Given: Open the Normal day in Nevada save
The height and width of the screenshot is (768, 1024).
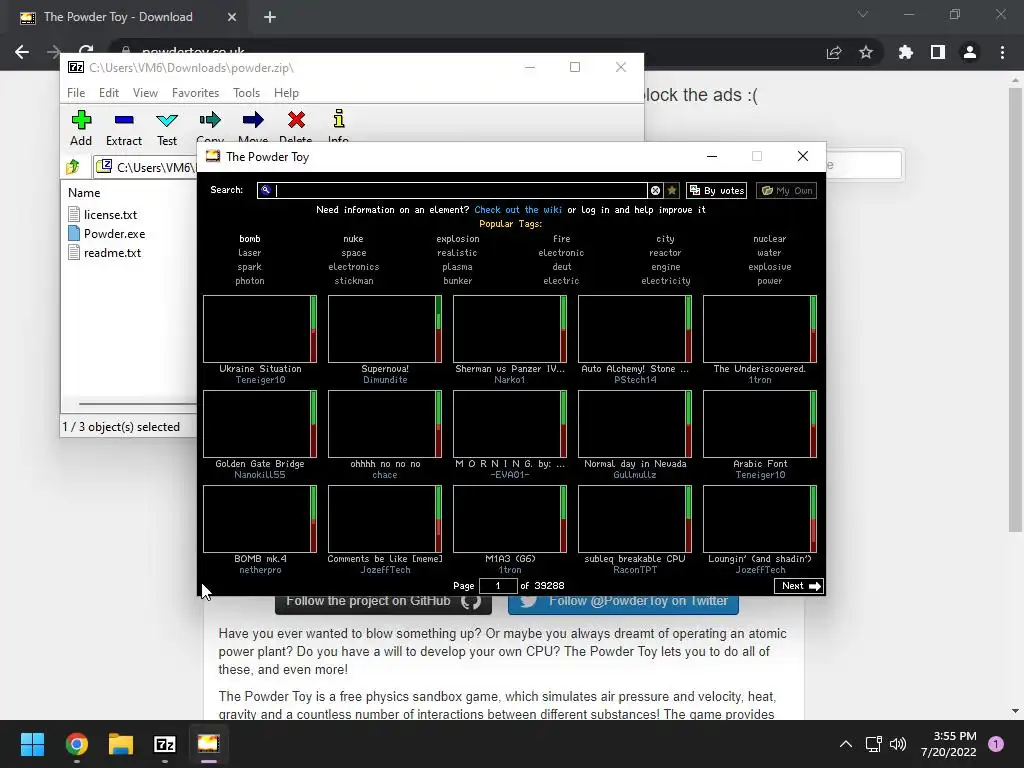Looking at the screenshot, I should pos(635,424).
